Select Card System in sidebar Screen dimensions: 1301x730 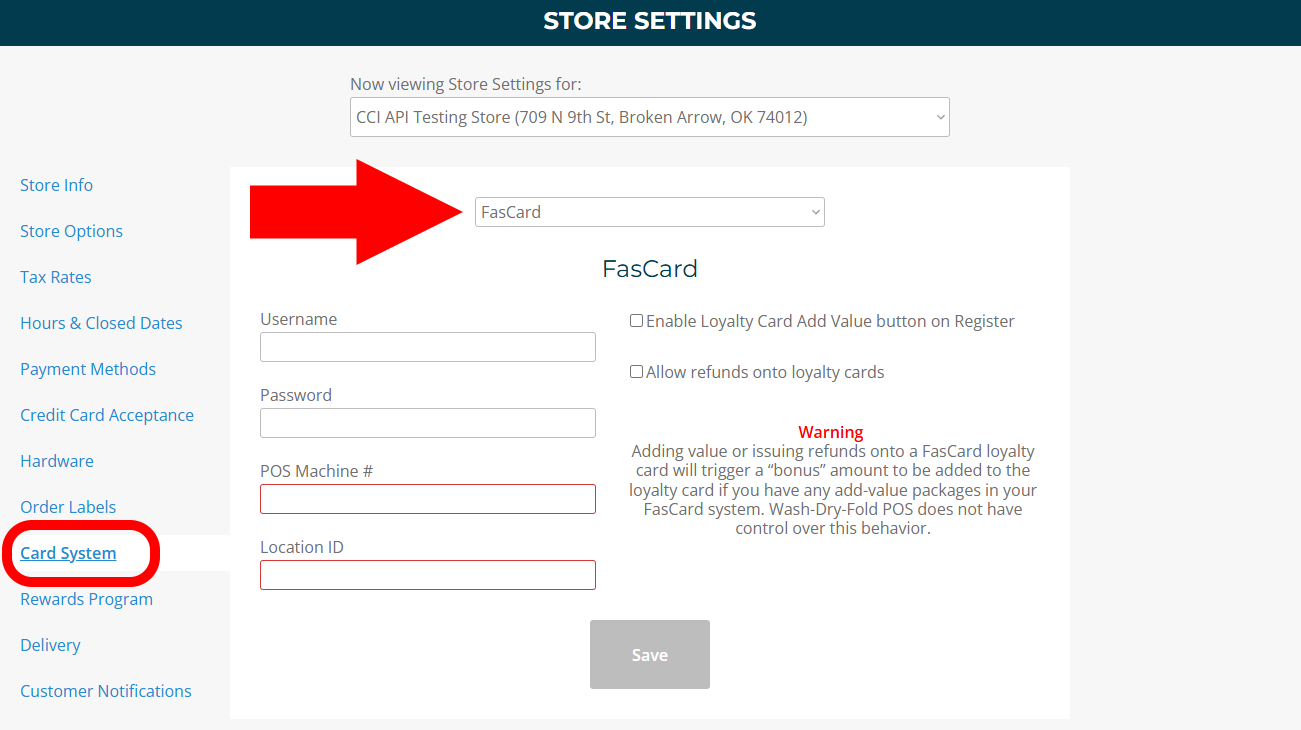(x=68, y=553)
